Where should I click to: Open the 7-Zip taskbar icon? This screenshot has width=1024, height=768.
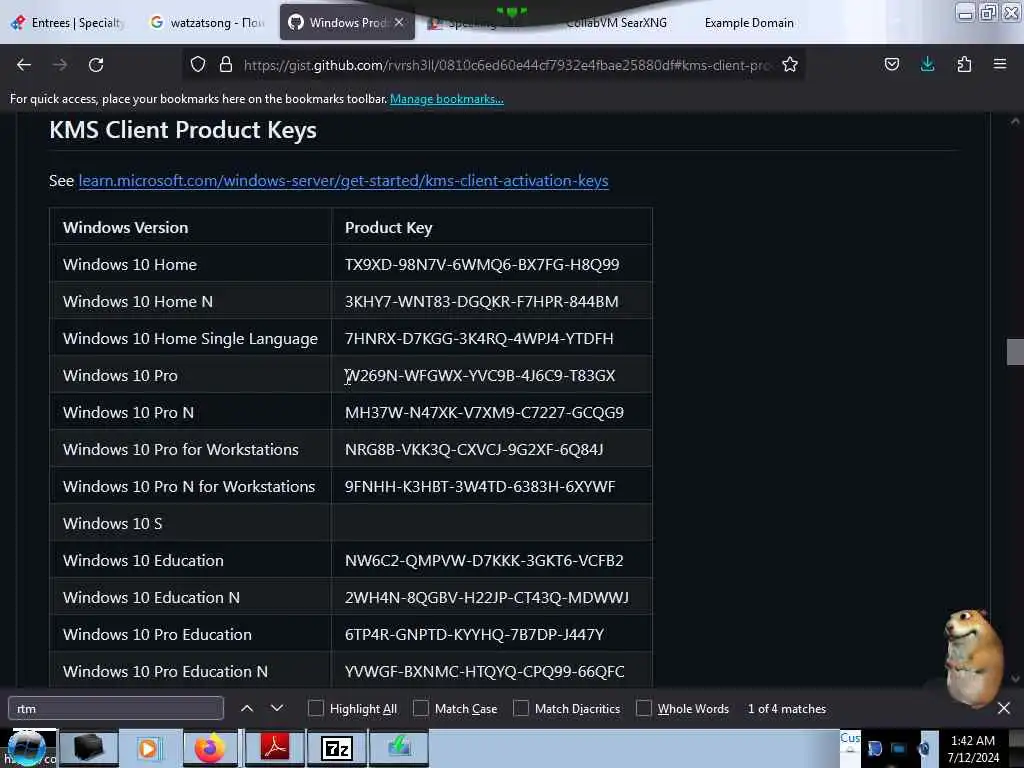[337, 748]
